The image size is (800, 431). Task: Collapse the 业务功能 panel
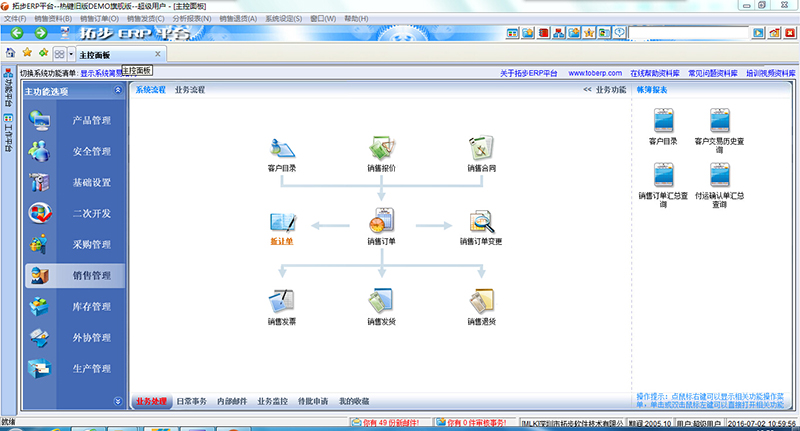click(588, 90)
